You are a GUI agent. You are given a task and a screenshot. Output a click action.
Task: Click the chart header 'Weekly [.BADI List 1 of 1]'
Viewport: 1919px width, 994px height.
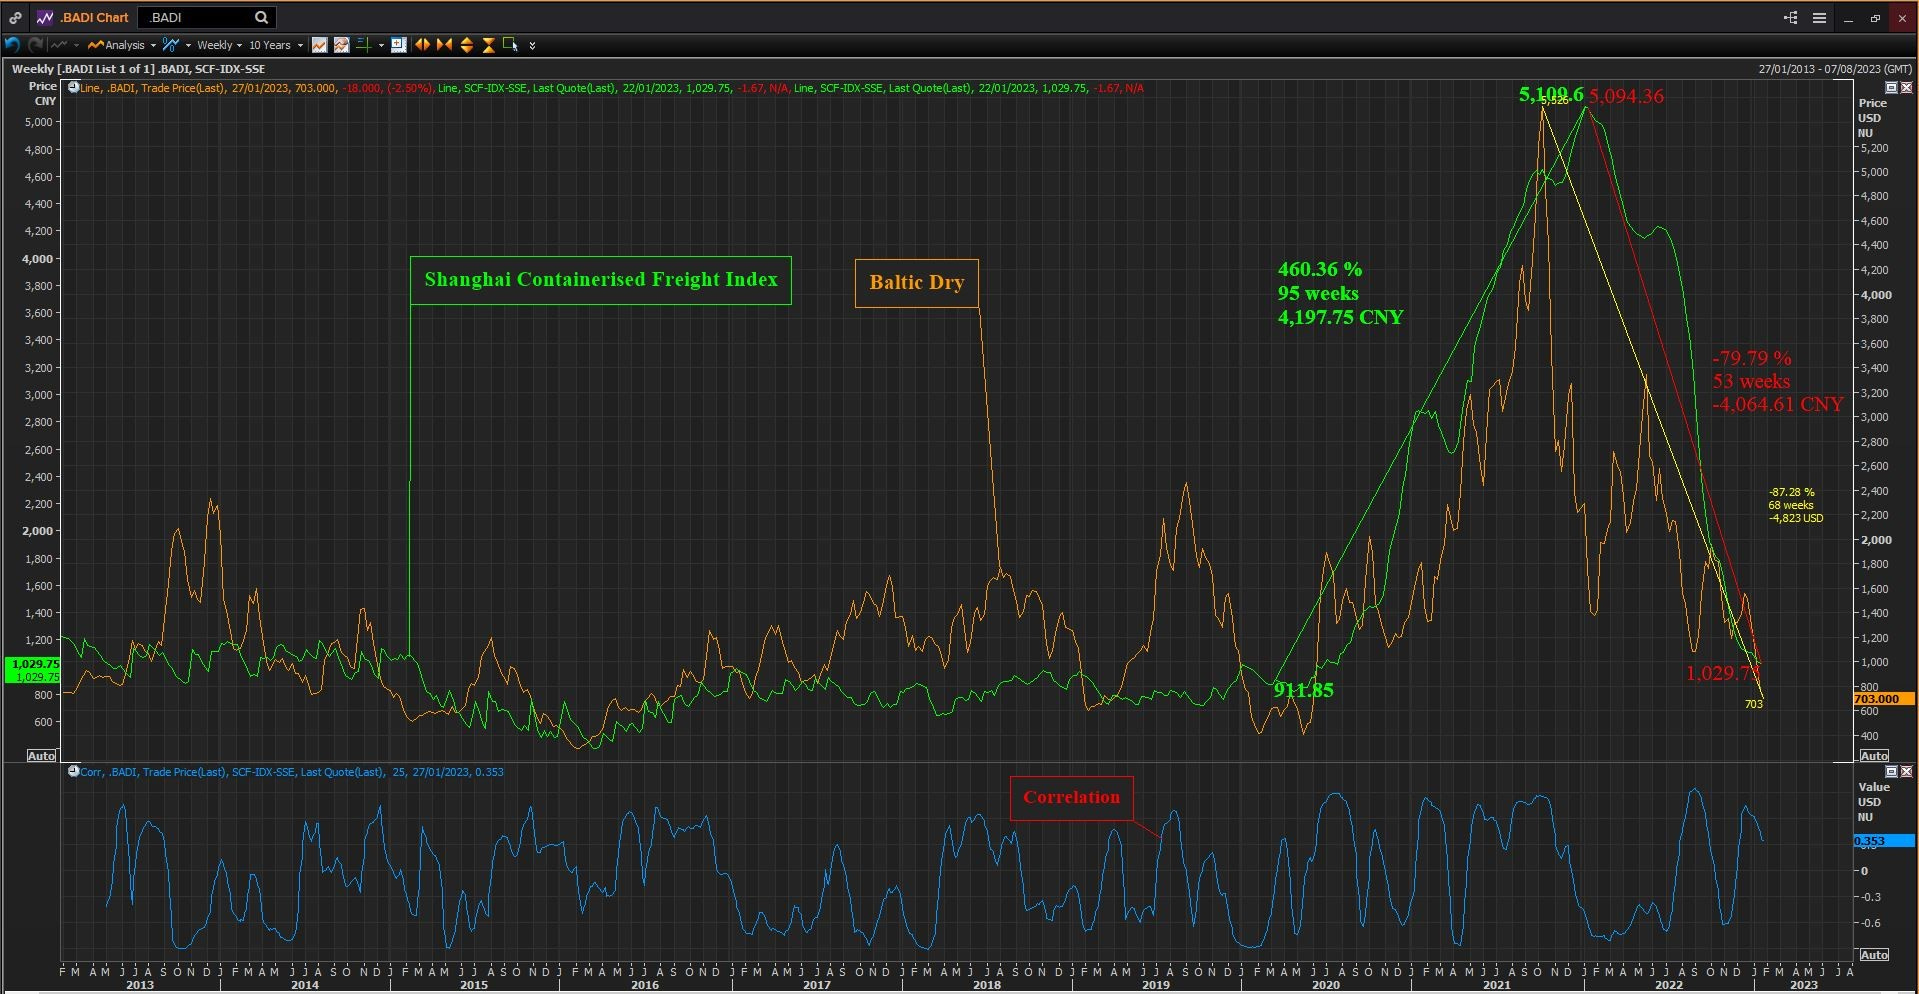point(83,69)
